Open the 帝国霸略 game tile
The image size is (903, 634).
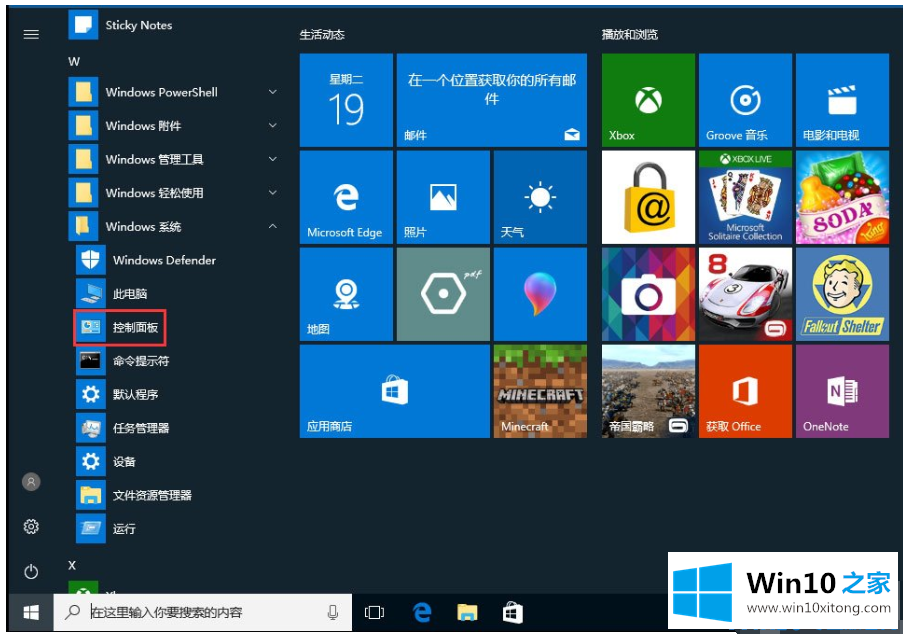pos(648,392)
